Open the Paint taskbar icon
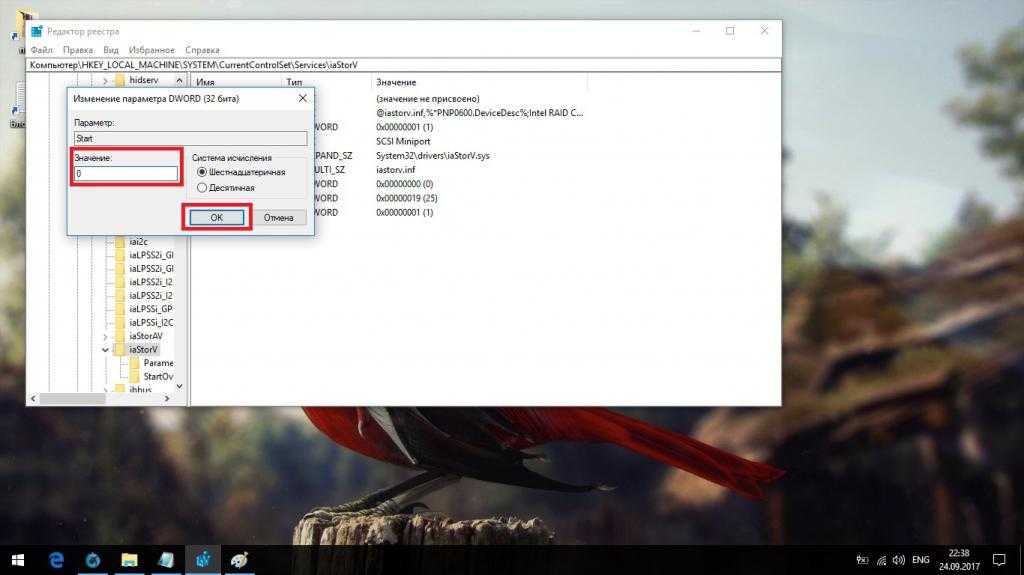This screenshot has height=575, width=1024. [239, 560]
